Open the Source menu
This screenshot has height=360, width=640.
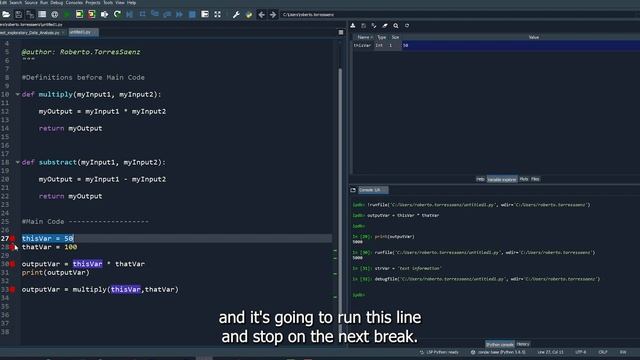coord(31,2)
